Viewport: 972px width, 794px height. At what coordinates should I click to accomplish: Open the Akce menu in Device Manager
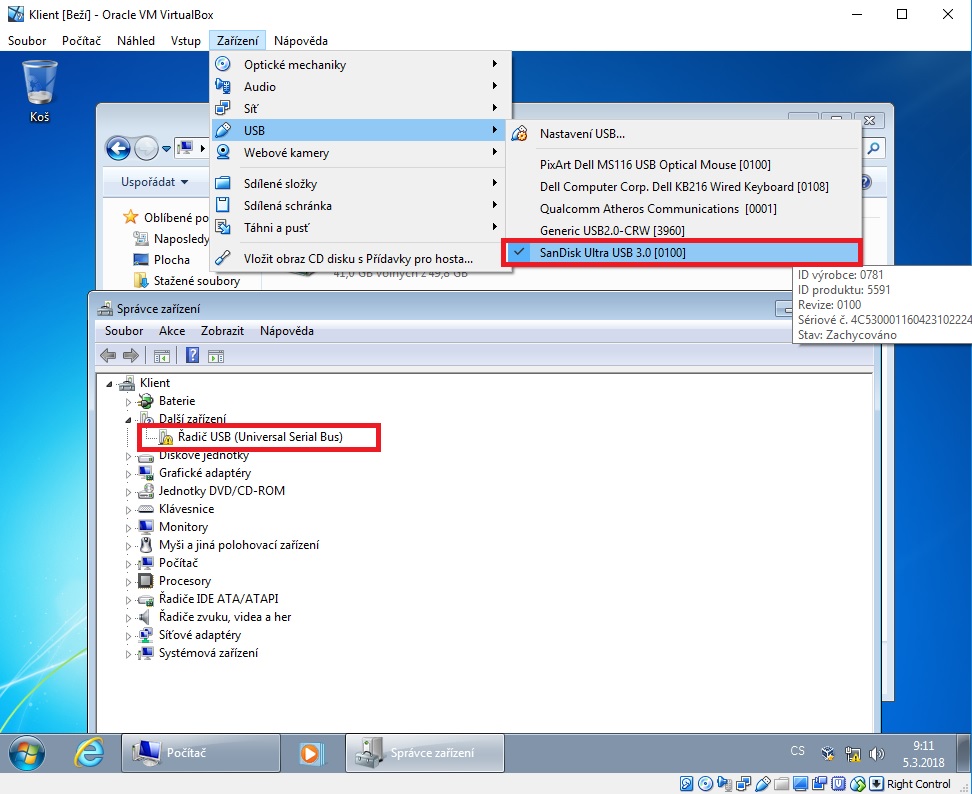[x=172, y=331]
